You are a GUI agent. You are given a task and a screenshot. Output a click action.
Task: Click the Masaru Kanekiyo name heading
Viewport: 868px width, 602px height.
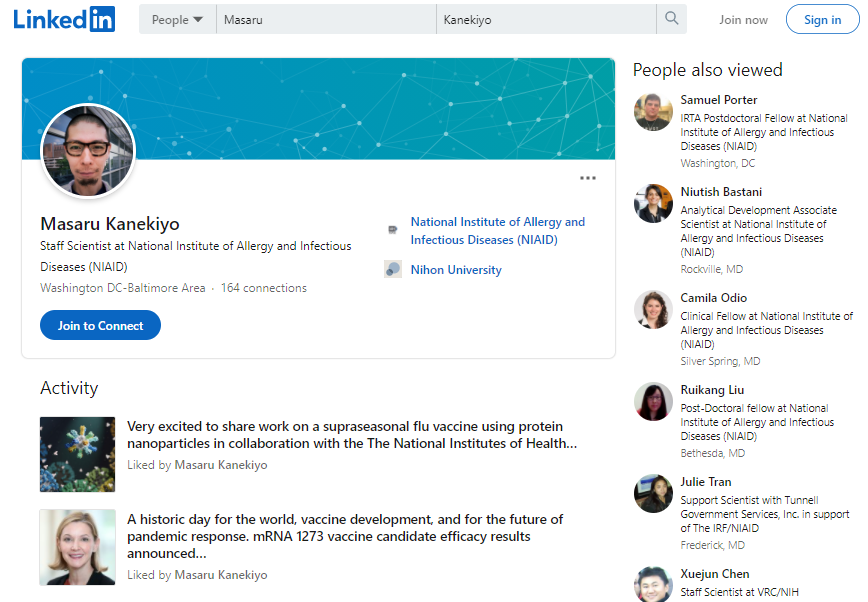110,224
